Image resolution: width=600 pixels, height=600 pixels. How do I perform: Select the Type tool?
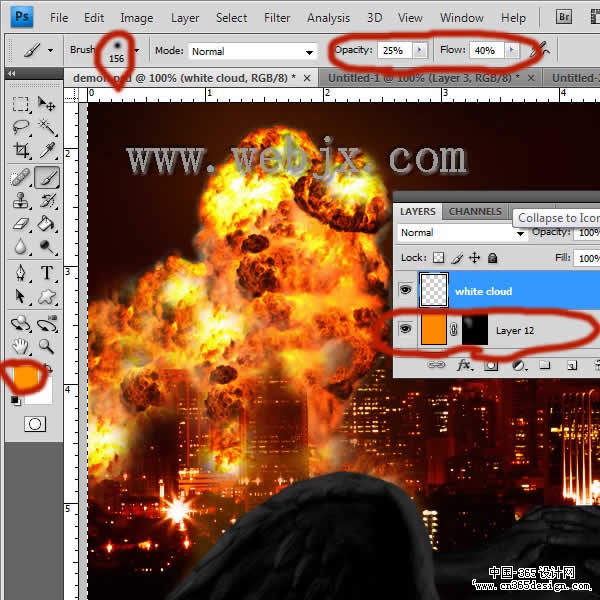tap(47, 273)
